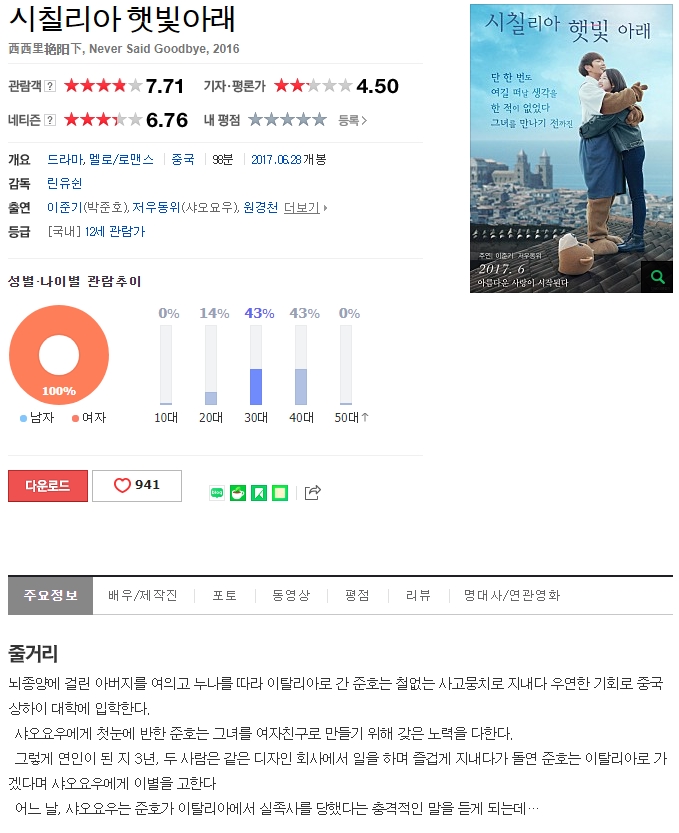
Task: Click the movie poster thumbnail
Action: point(571,148)
